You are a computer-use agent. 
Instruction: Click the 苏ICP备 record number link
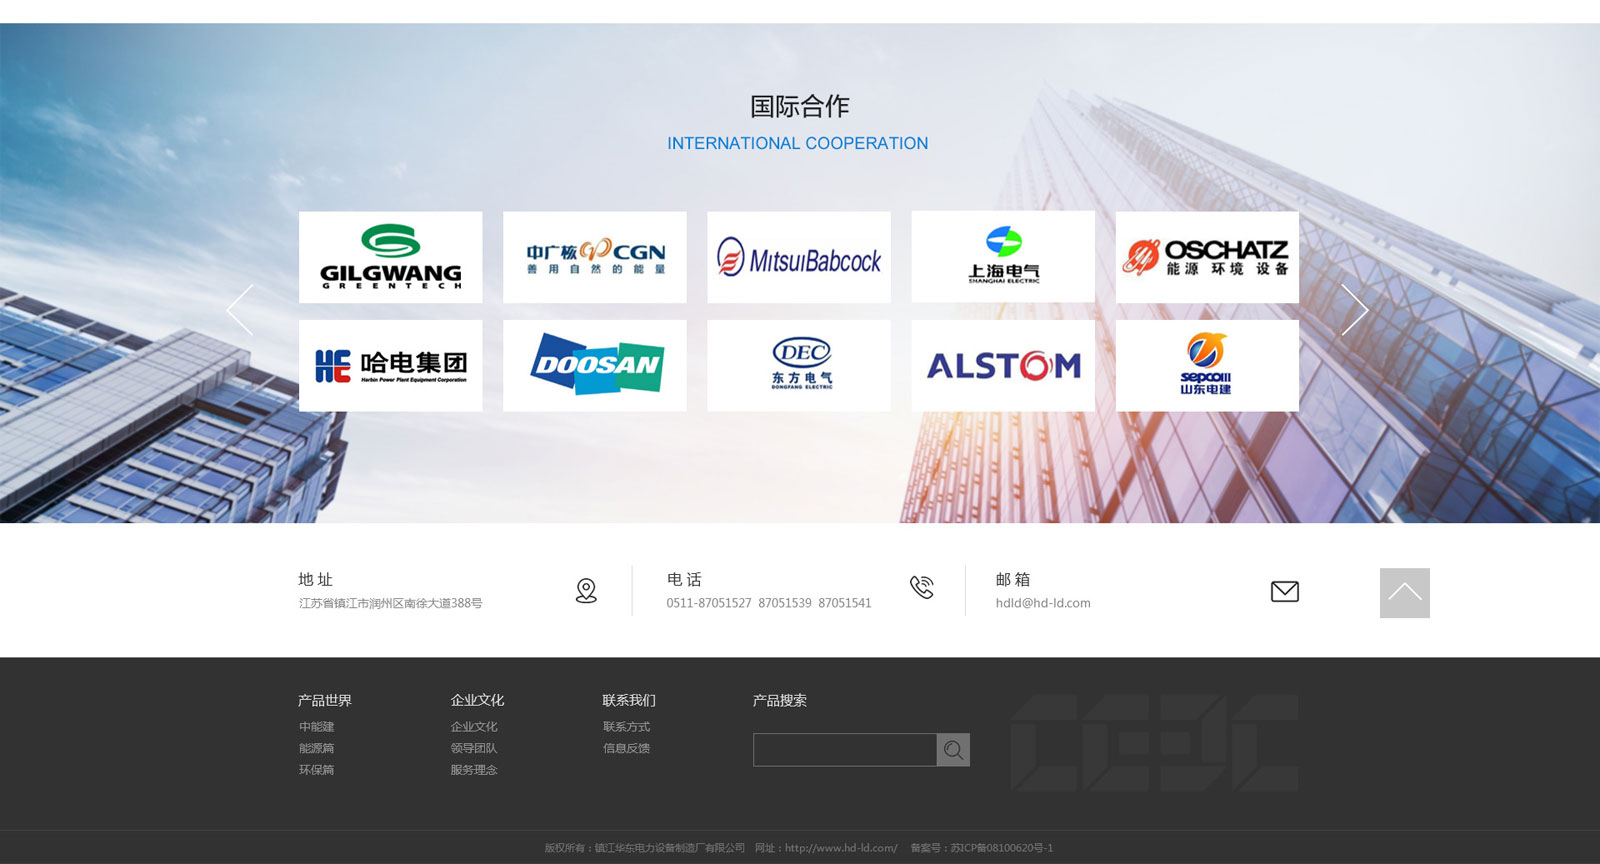point(1001,848)
